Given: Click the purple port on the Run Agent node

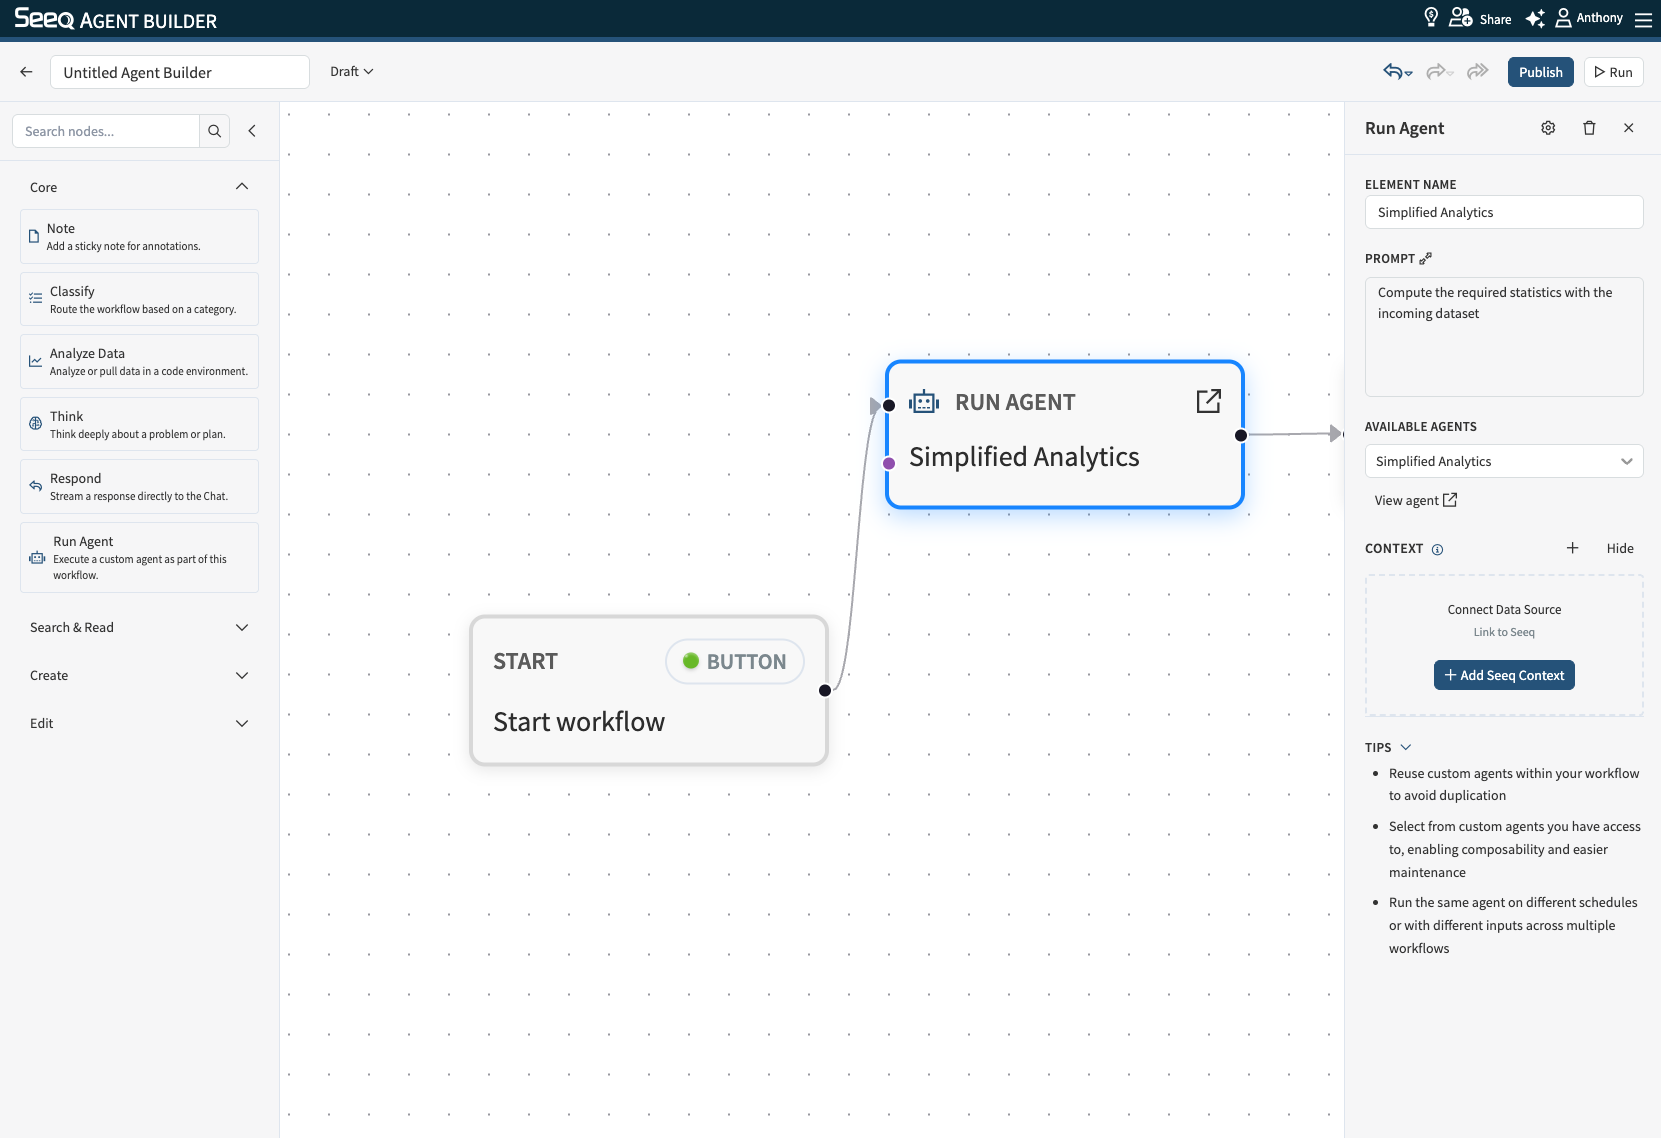Looking at the screenshot, I should click(x=889, y=463).
